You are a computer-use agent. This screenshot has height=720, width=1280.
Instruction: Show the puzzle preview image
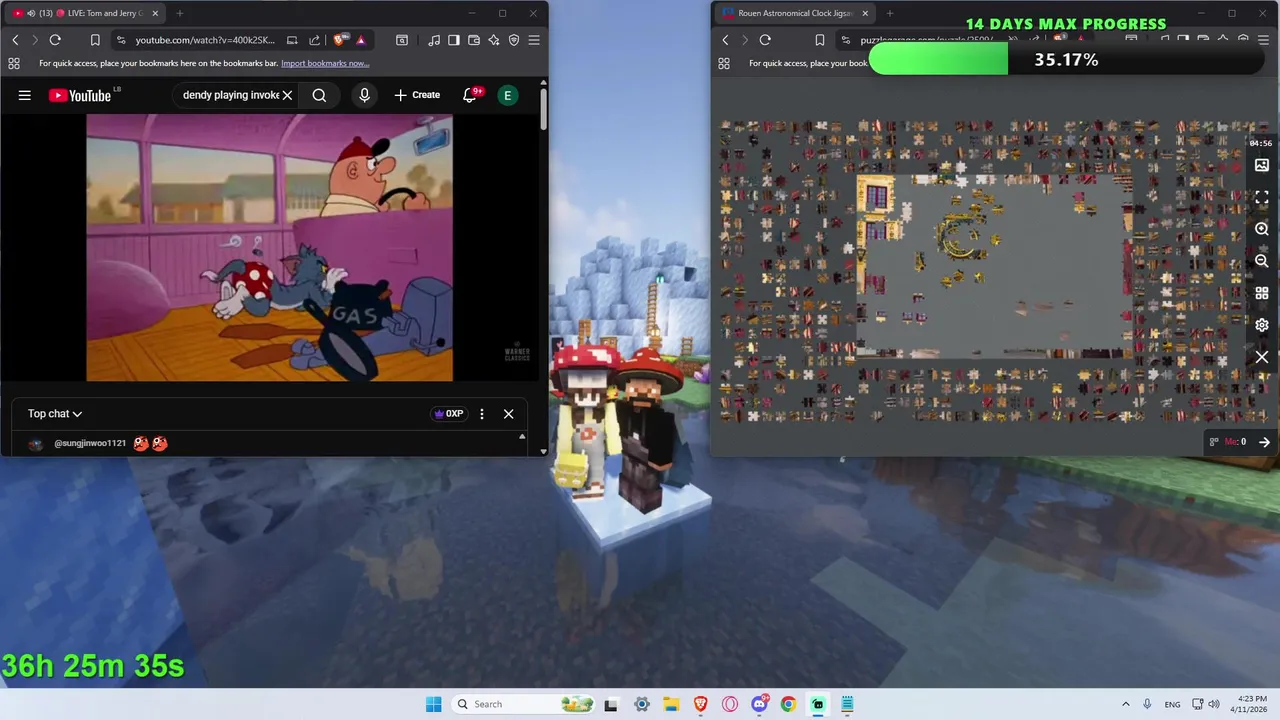[x=1262, y=165]
